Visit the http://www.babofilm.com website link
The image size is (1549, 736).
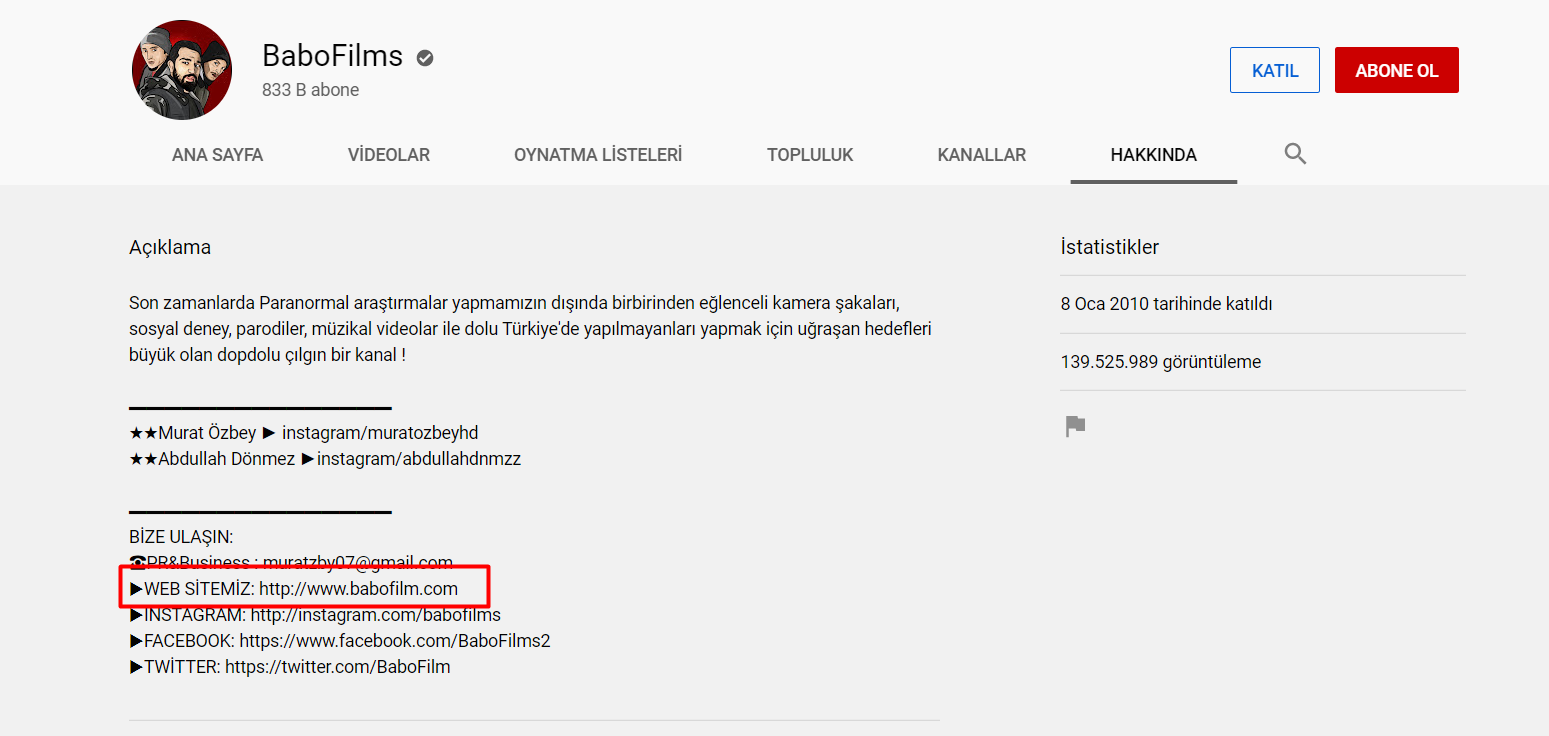(x=358, y=589)
